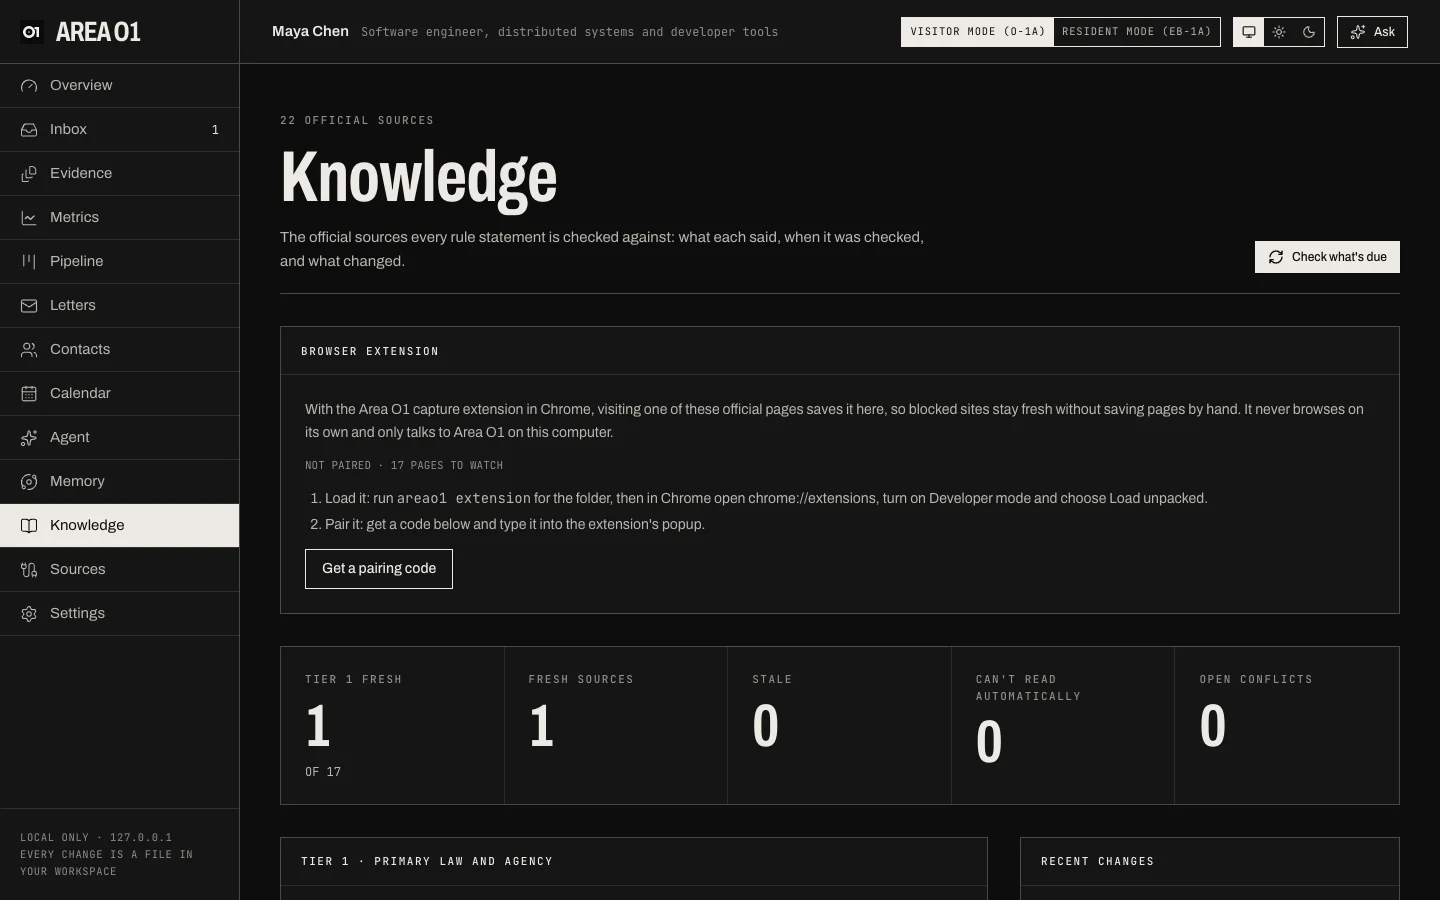This screenshot has width=1440, height=900.
Task: Switch to Resident Mode (EB-1A)
Action: (1137, 32)
